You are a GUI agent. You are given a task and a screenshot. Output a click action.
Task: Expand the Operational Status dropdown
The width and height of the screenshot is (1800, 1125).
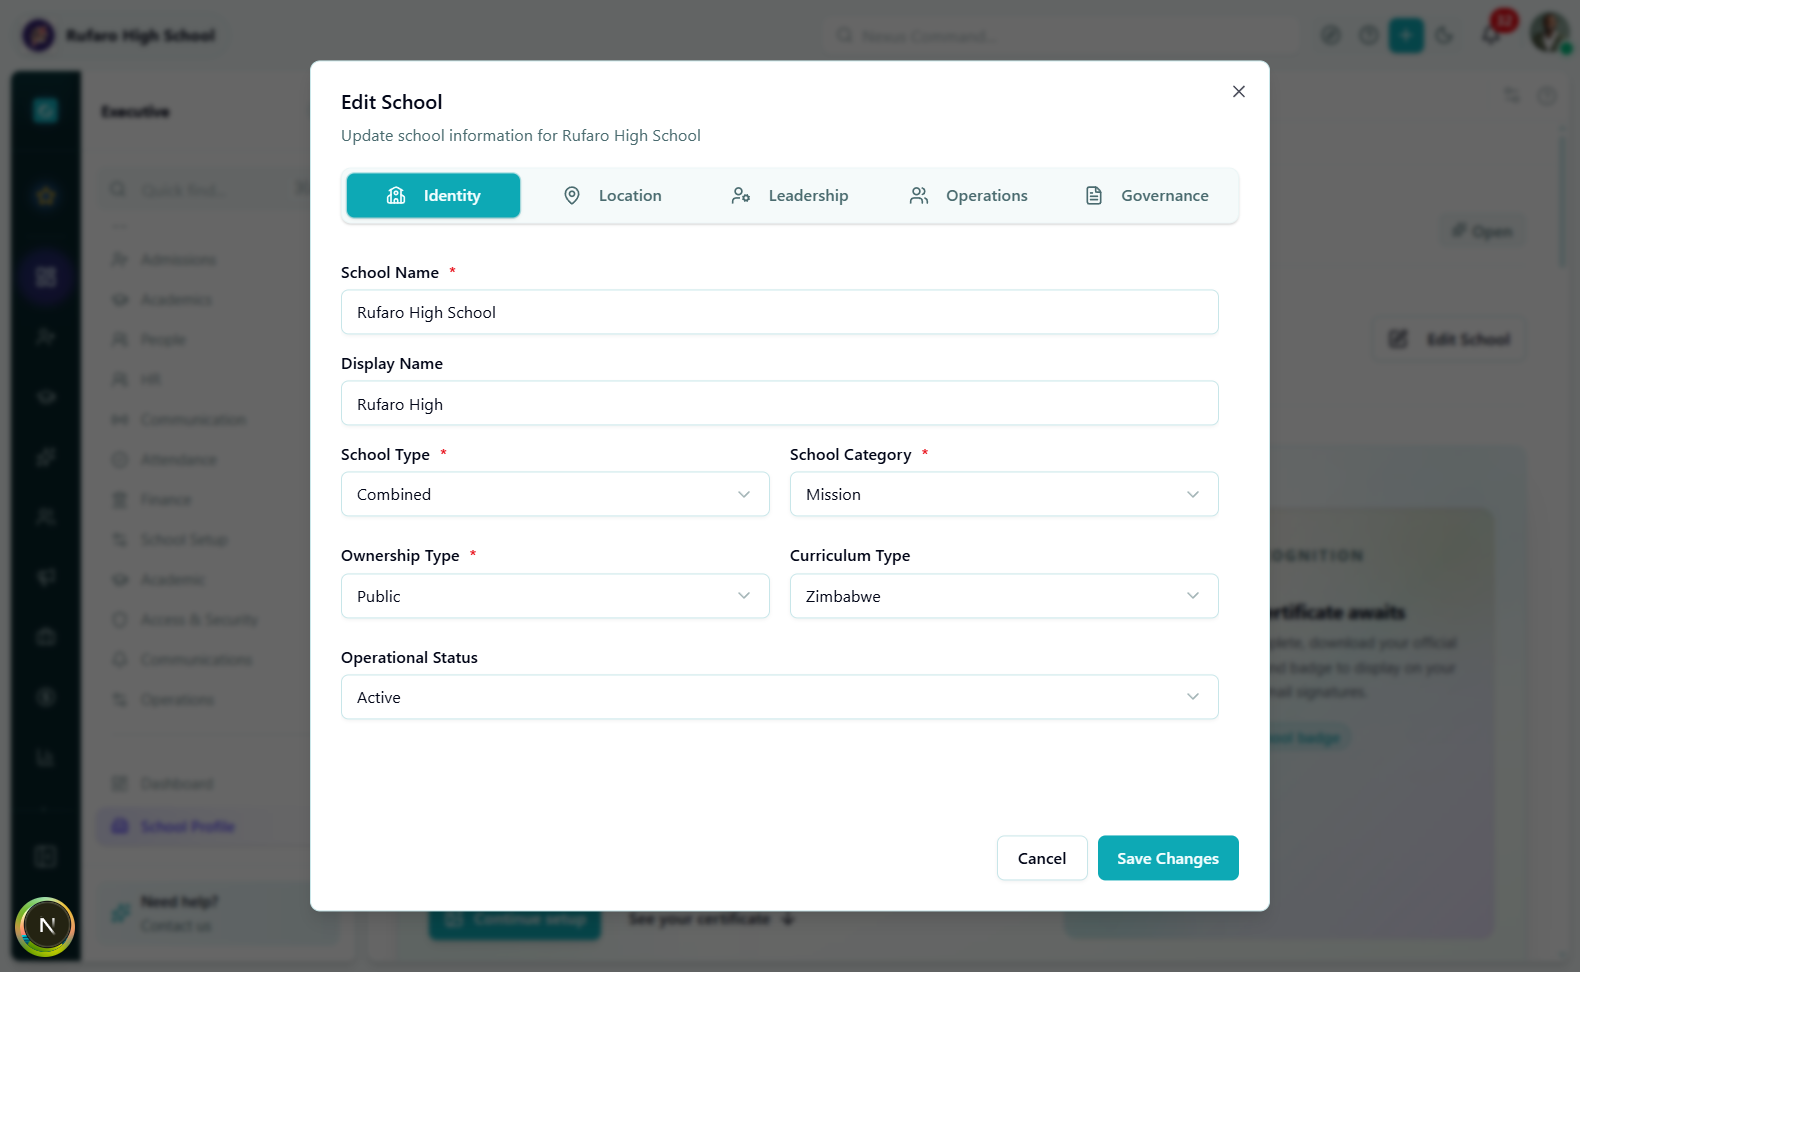[779, 698]
